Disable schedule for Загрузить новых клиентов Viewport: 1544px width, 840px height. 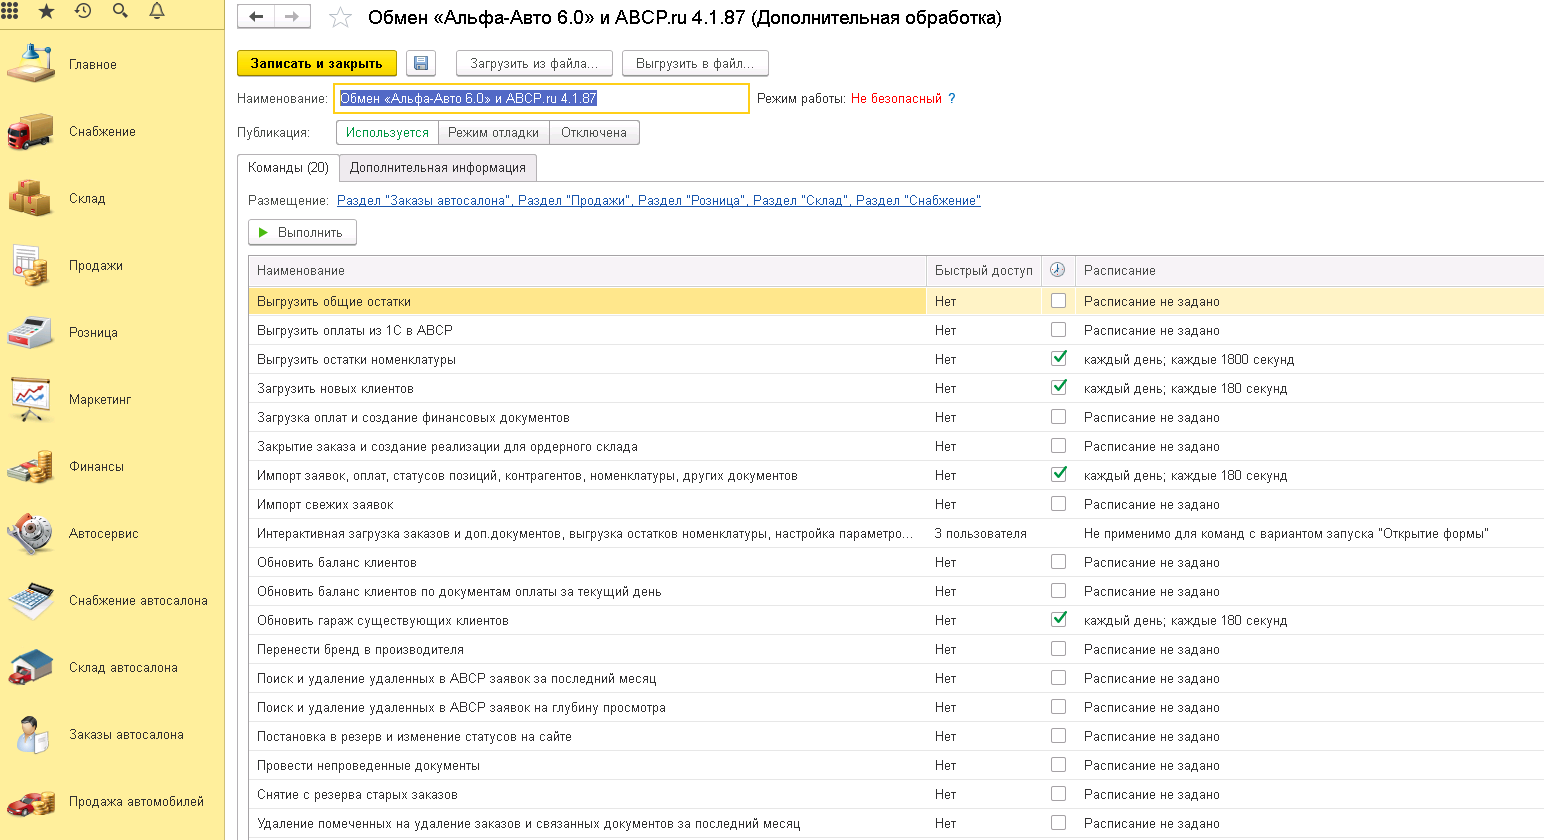pos(1058,388)
